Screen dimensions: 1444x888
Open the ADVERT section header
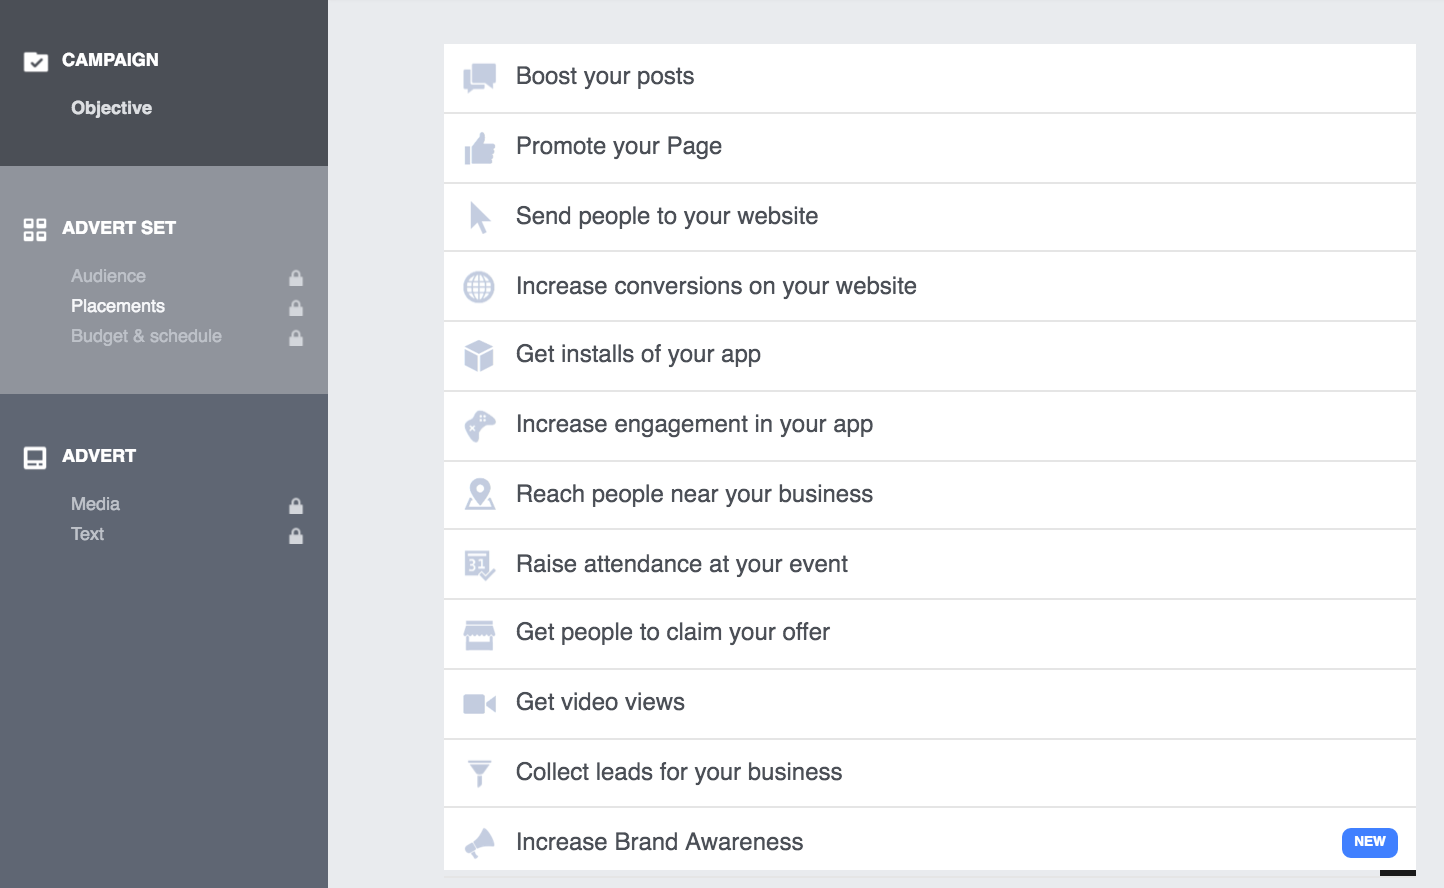(x=99, y=456)
